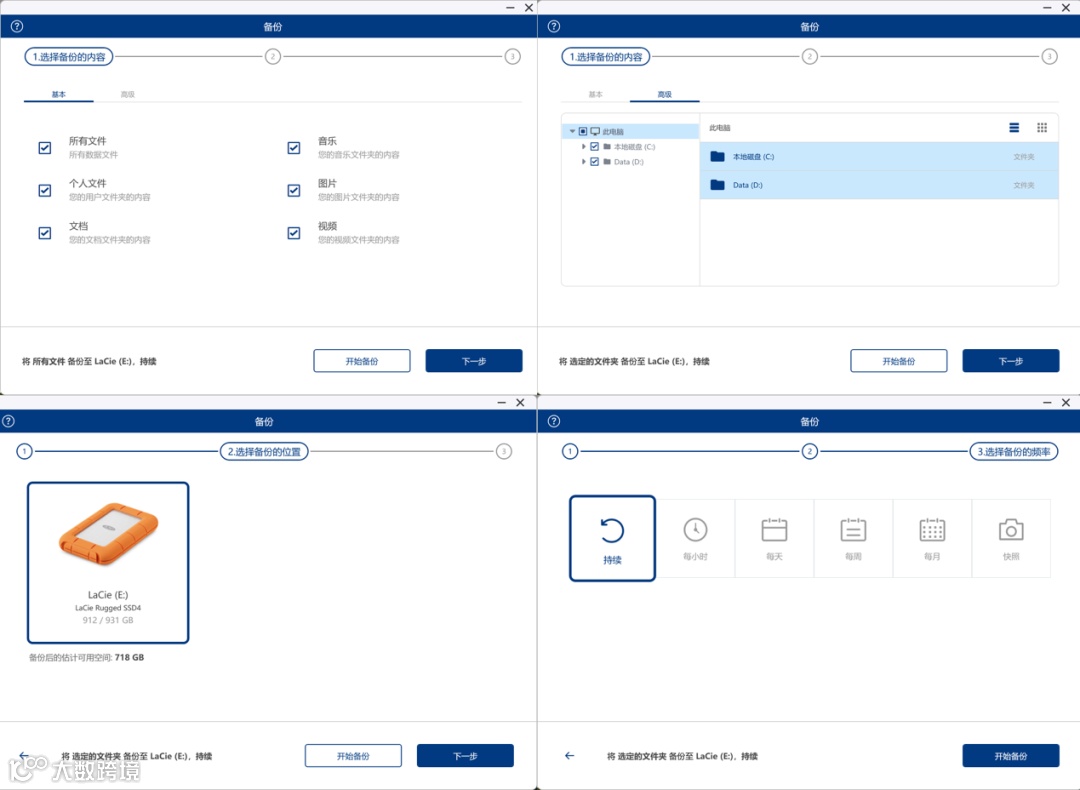Uncheck the 所有文件 checkbox
Screen dimensions: 1080x790
click(45, 147)
